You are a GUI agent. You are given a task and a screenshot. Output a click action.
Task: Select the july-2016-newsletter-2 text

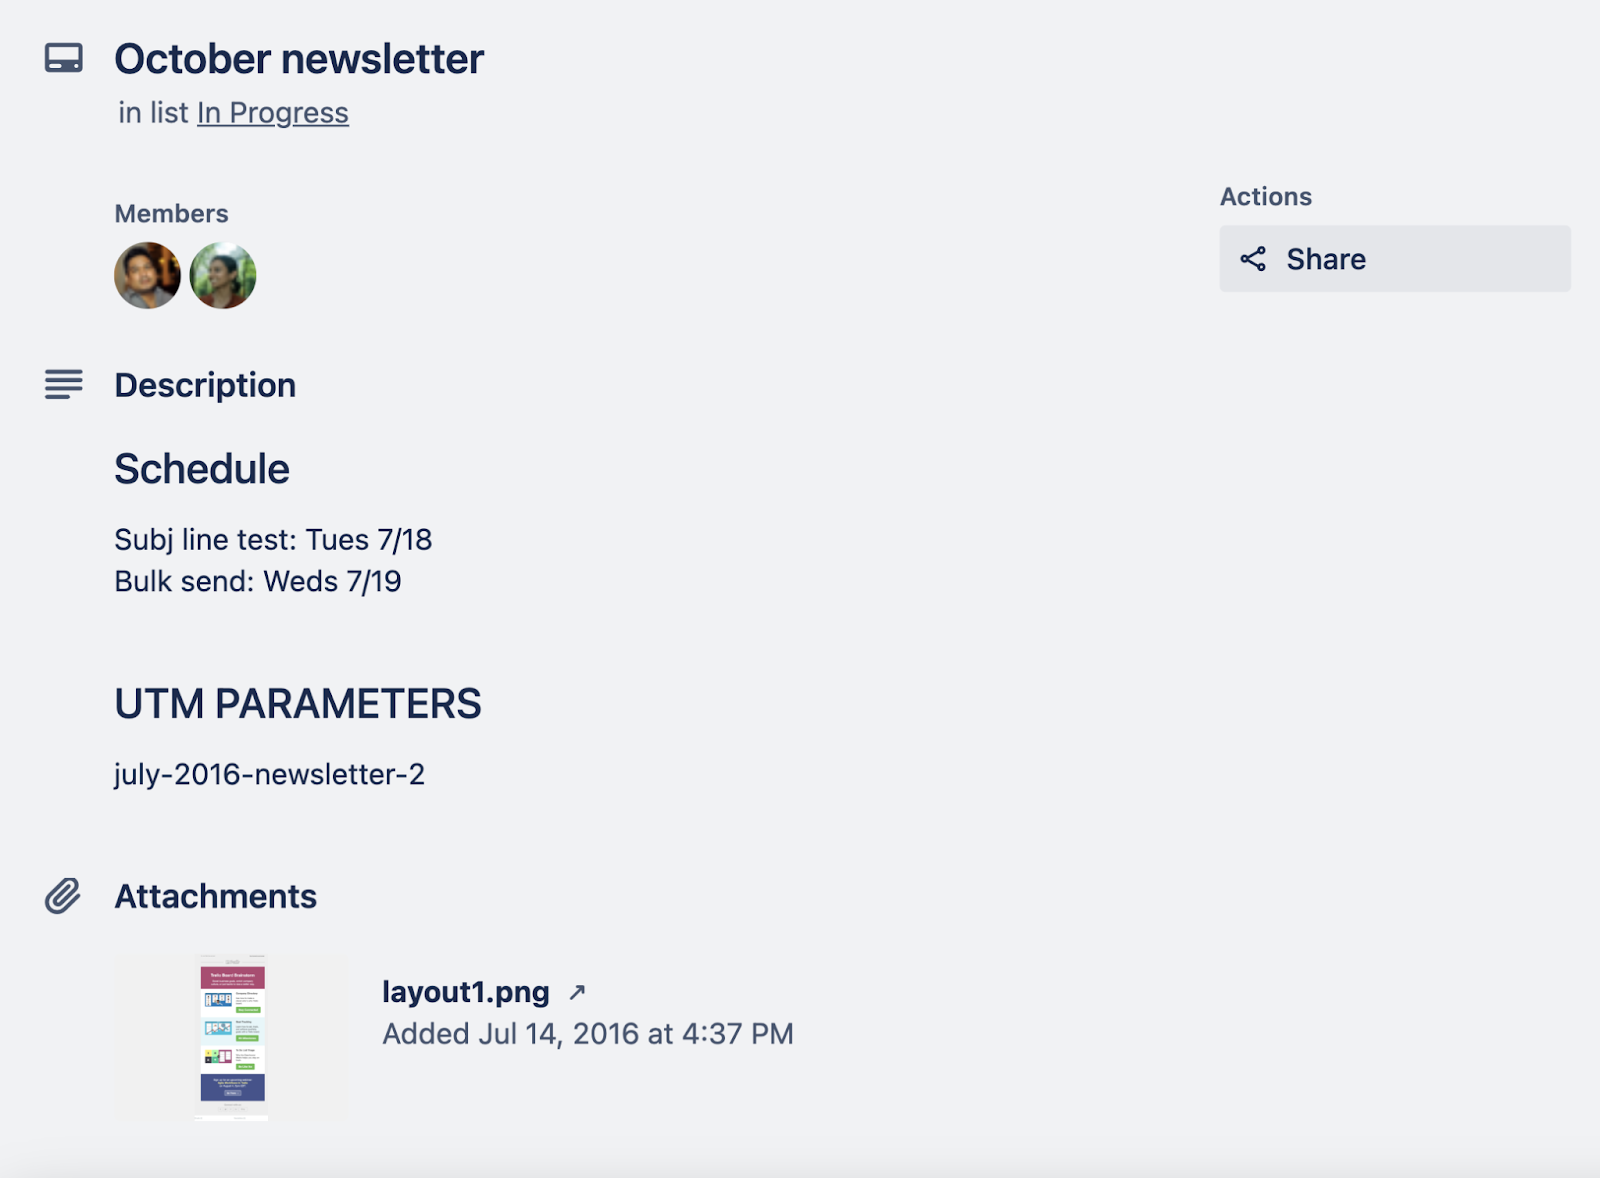coord(271,773)
